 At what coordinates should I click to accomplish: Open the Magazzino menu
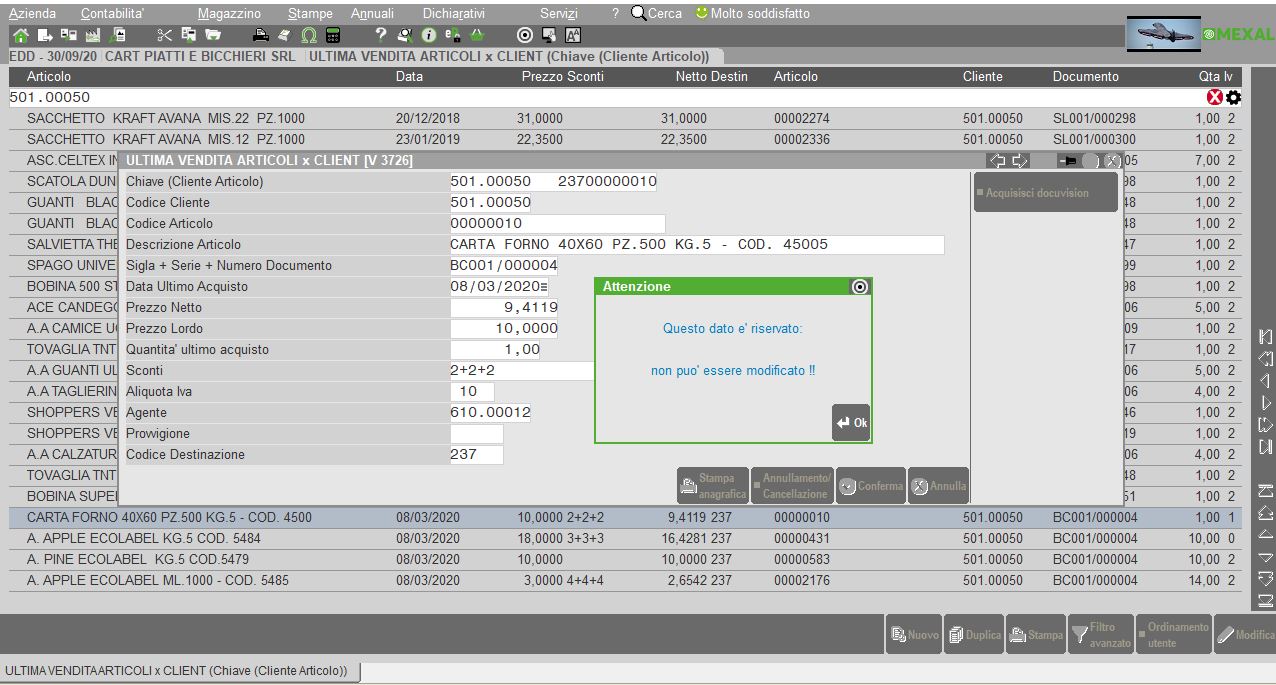click(229, 14)
